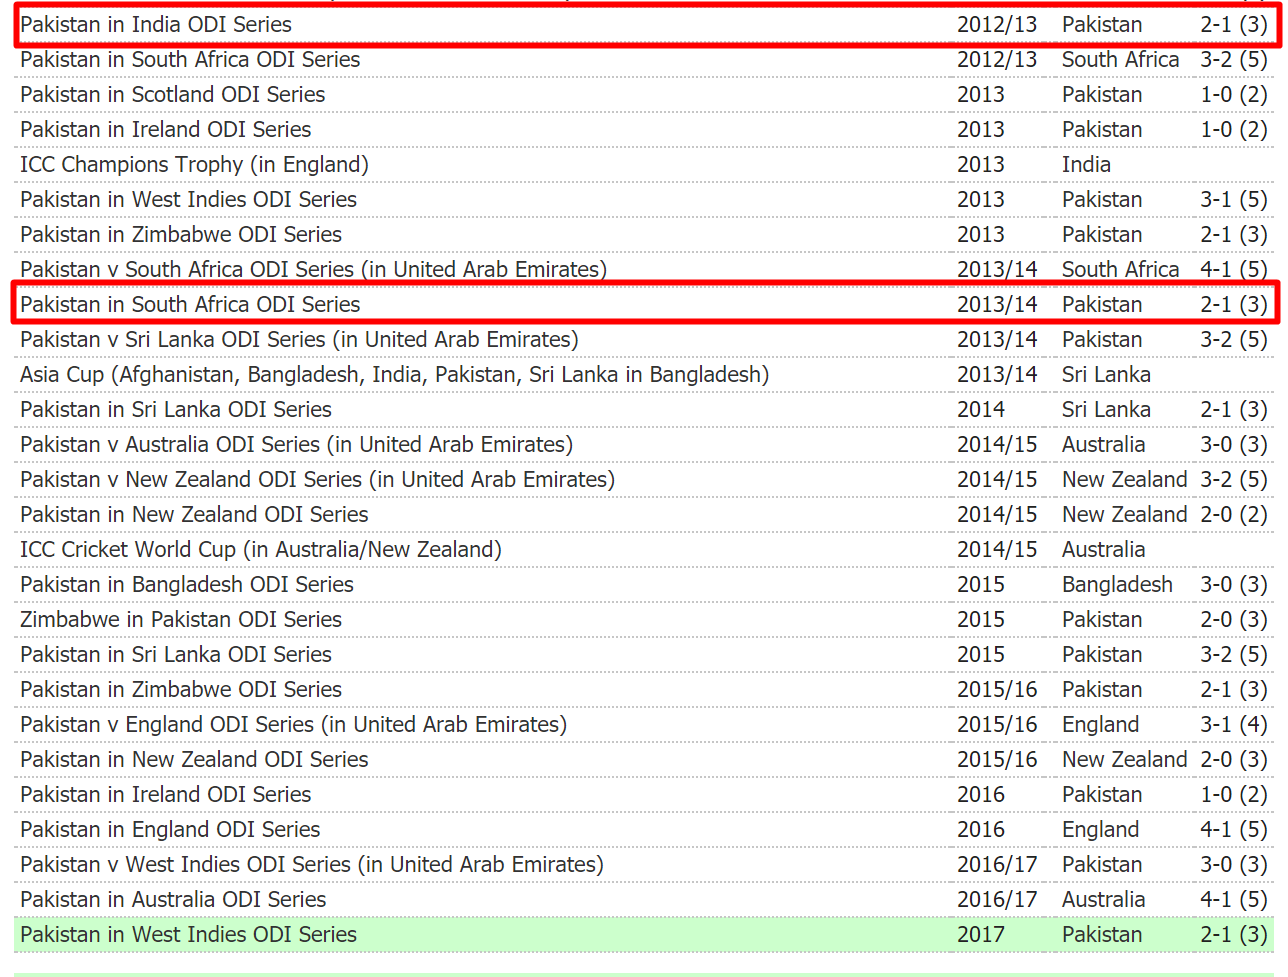Image resolution: width=1288 pixels, height=977 pixels.
Task: Click winner New Zealand in Pakistan v New Zealand UAE row
Action: click(x=1124, y=479)
